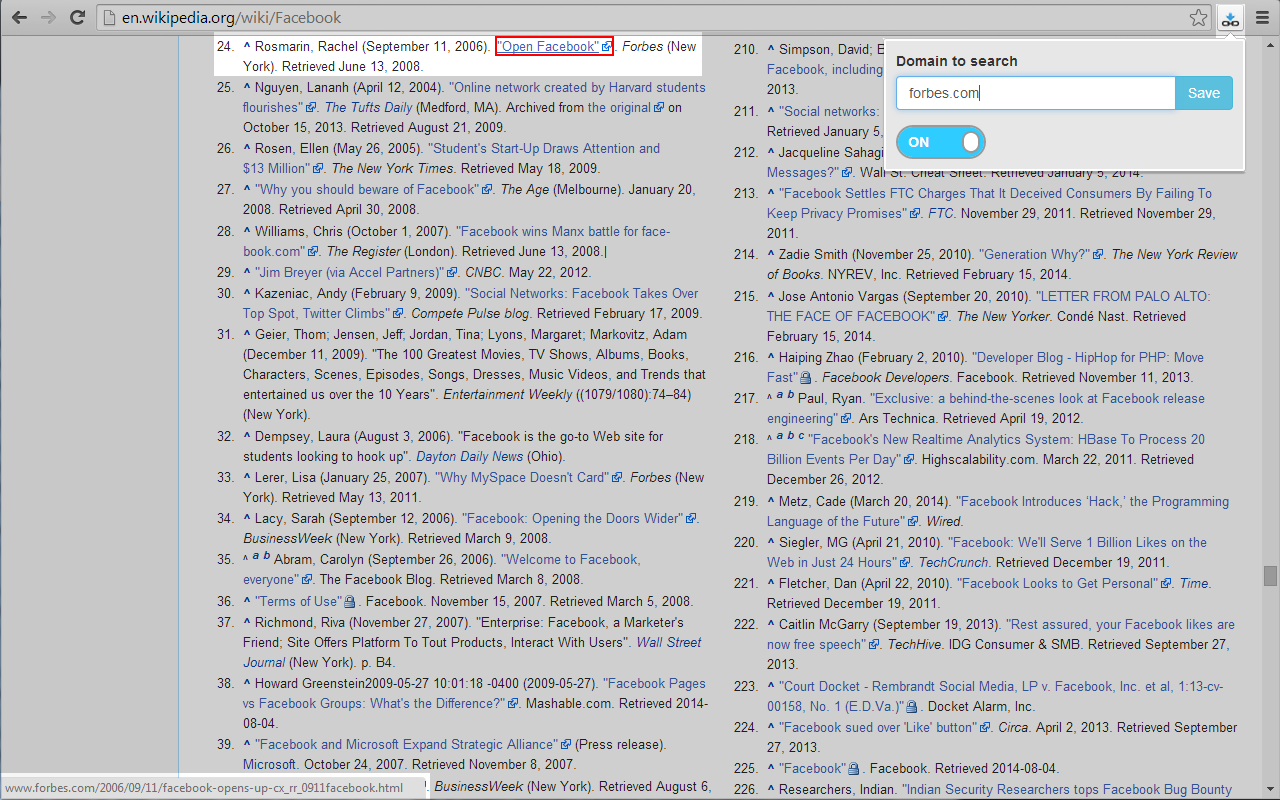Open Dayton Daily News link
Viewport: 1280px width, 800px height.
[469, 456]
